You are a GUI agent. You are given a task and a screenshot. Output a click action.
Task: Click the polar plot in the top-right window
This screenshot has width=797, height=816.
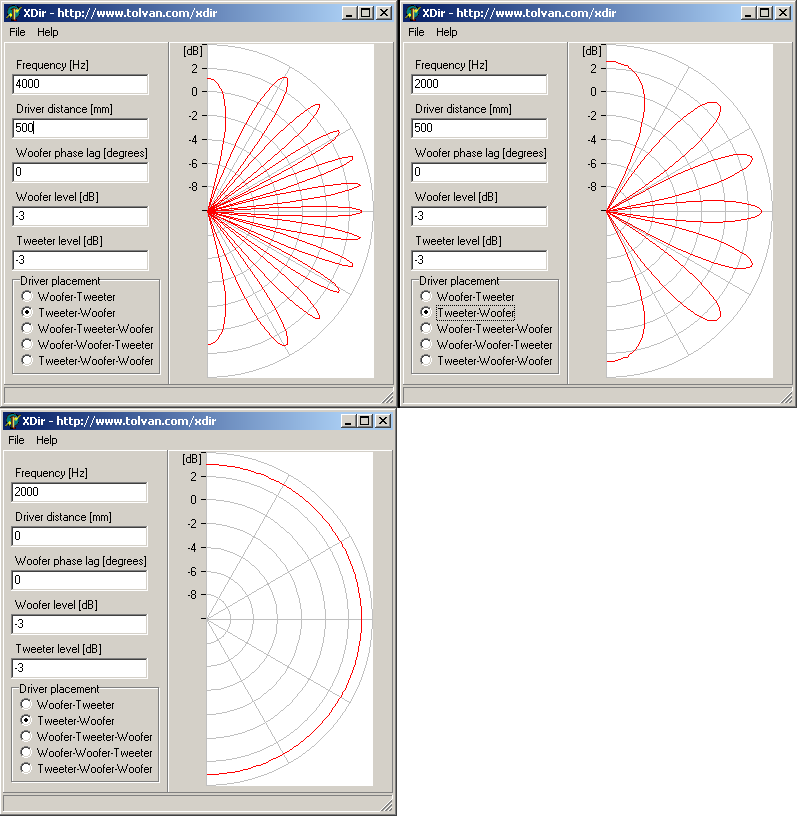(x=689, y=211)
